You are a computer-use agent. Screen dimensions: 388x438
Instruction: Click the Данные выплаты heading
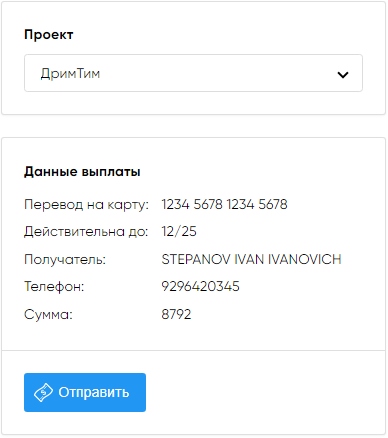pos(82,172)
